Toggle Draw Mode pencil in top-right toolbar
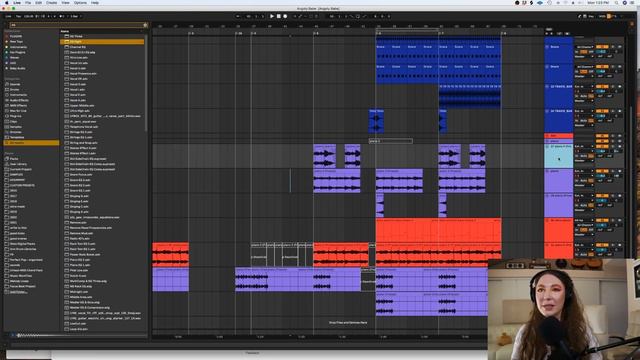Image resolution: width=640 pixels, height=360 pixels. [579, 16]
